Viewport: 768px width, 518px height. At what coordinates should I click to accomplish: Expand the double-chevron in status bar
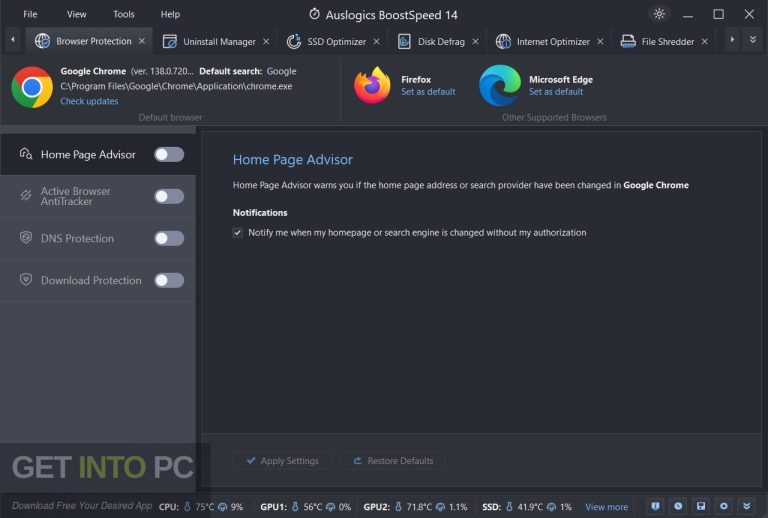747,506
